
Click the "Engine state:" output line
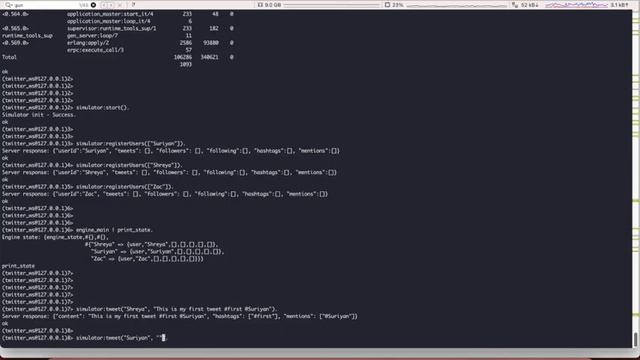(x=56, y=237)
